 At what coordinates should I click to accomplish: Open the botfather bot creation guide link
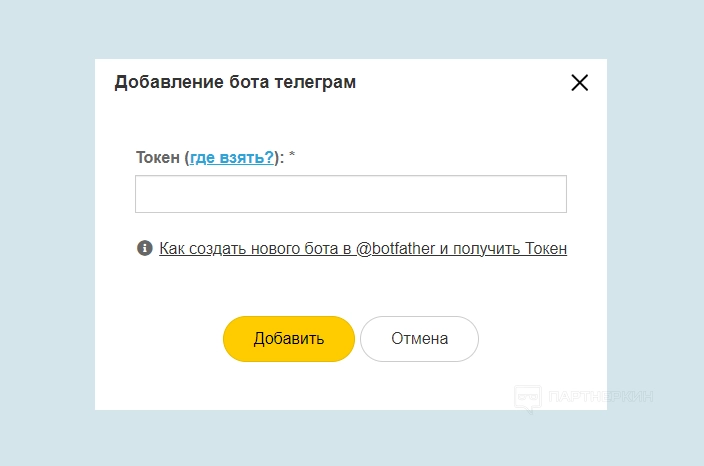click(x=363, y=248)
